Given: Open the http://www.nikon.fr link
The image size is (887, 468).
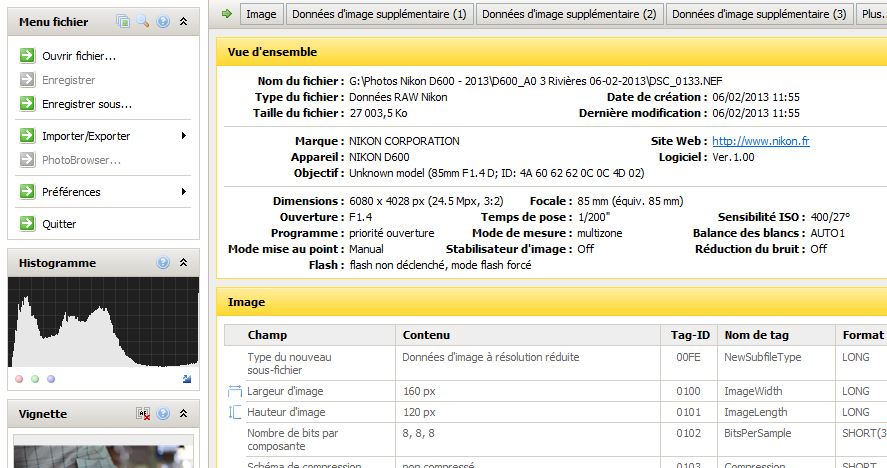Looking at the screenshot, I should click(761, 141).
